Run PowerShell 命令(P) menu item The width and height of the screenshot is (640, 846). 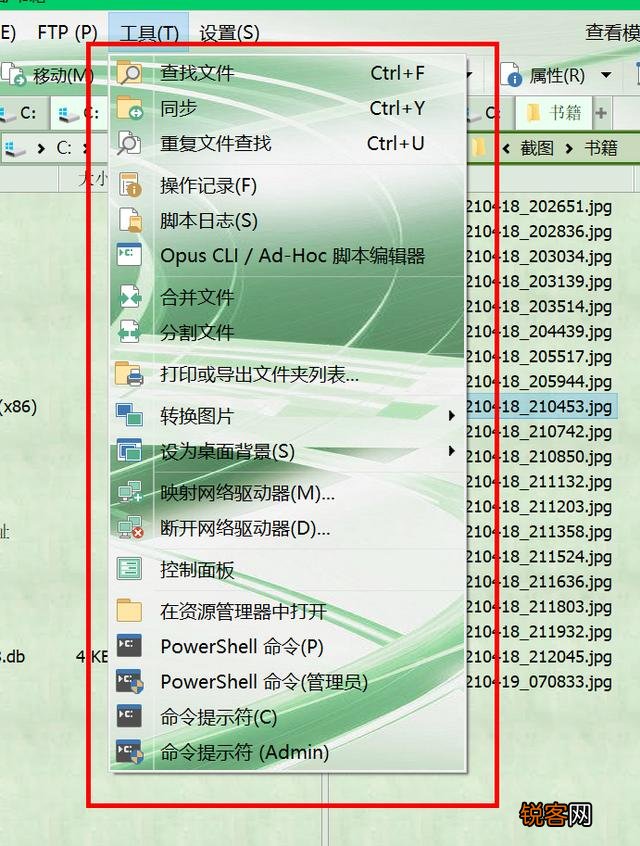tap(288, 646)
